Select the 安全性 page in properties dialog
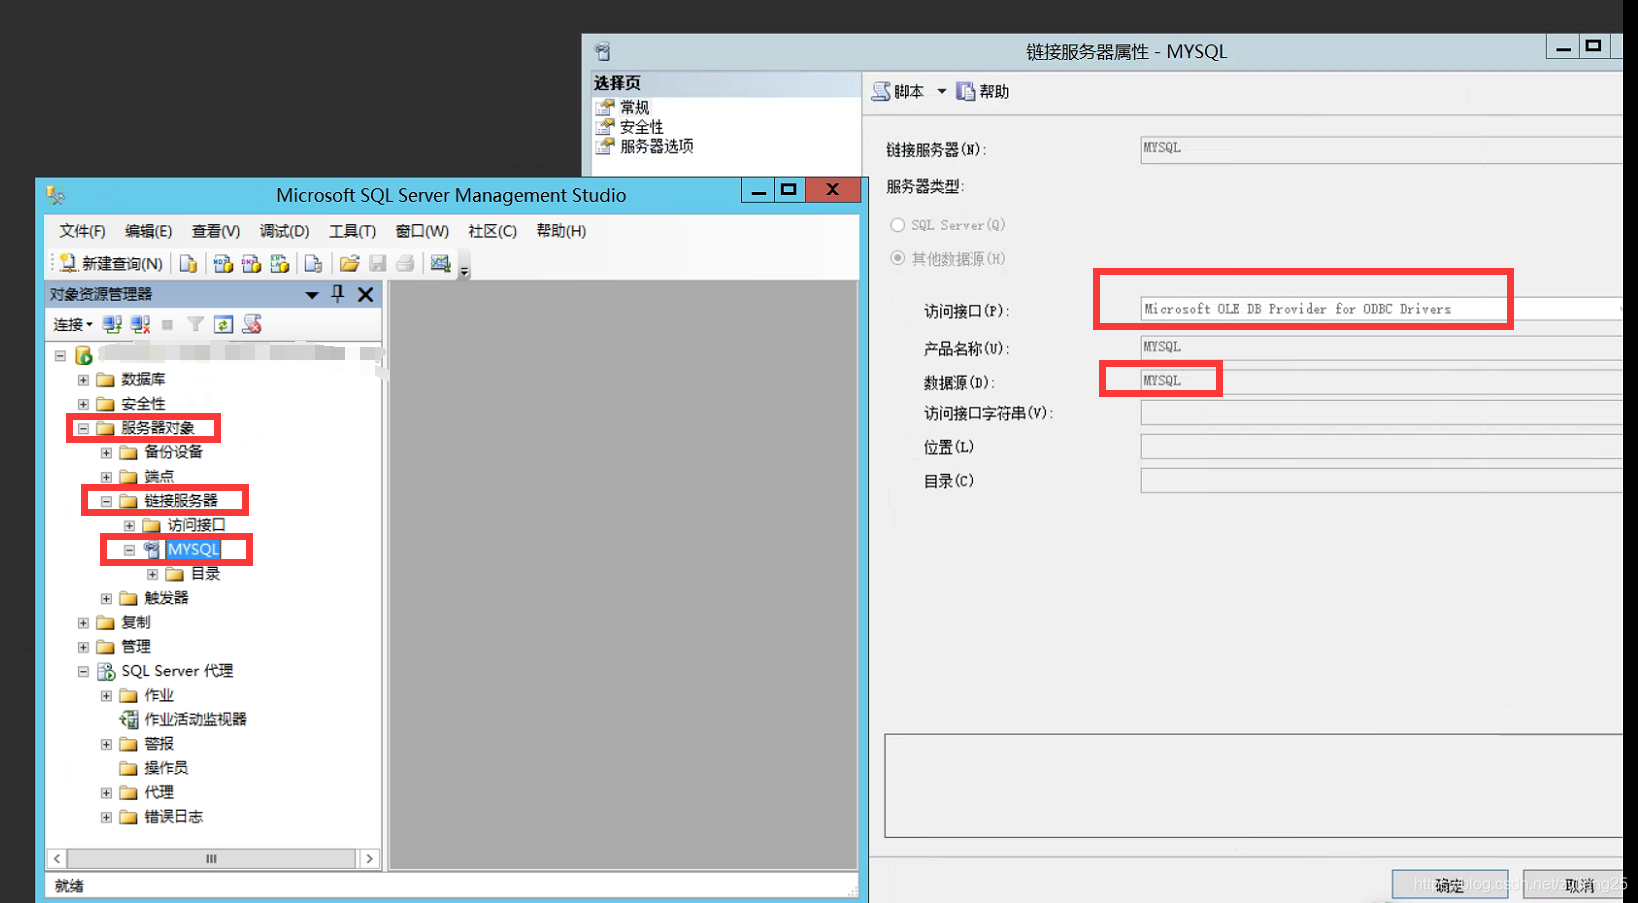This screenshot has width=1638, height=903. click(x=641, y=127)
